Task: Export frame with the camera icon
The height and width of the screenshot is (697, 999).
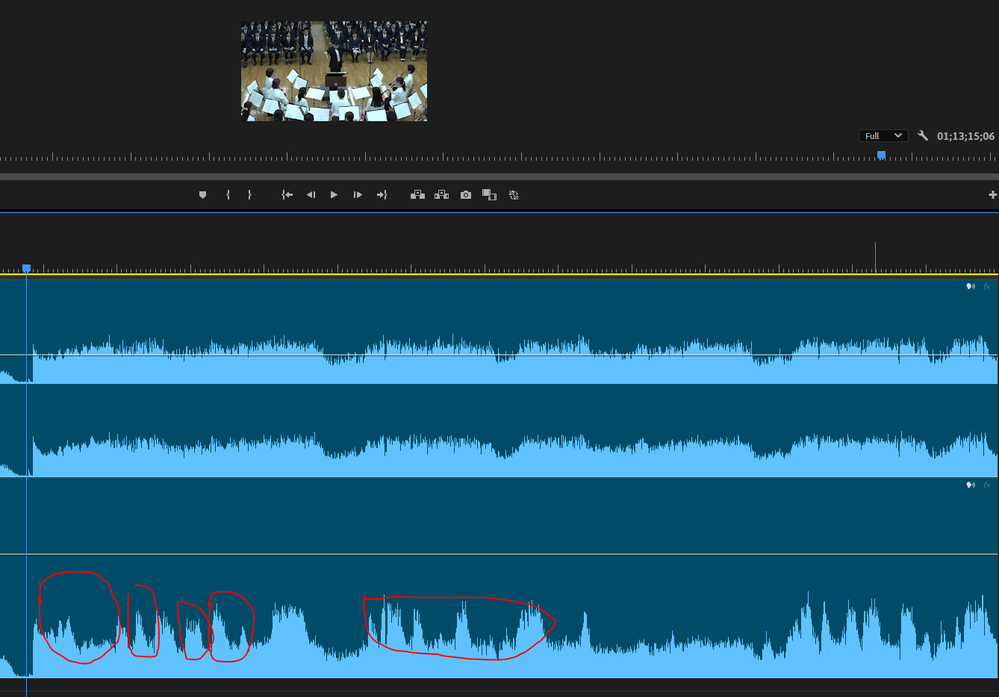Action: pos(466,195)
